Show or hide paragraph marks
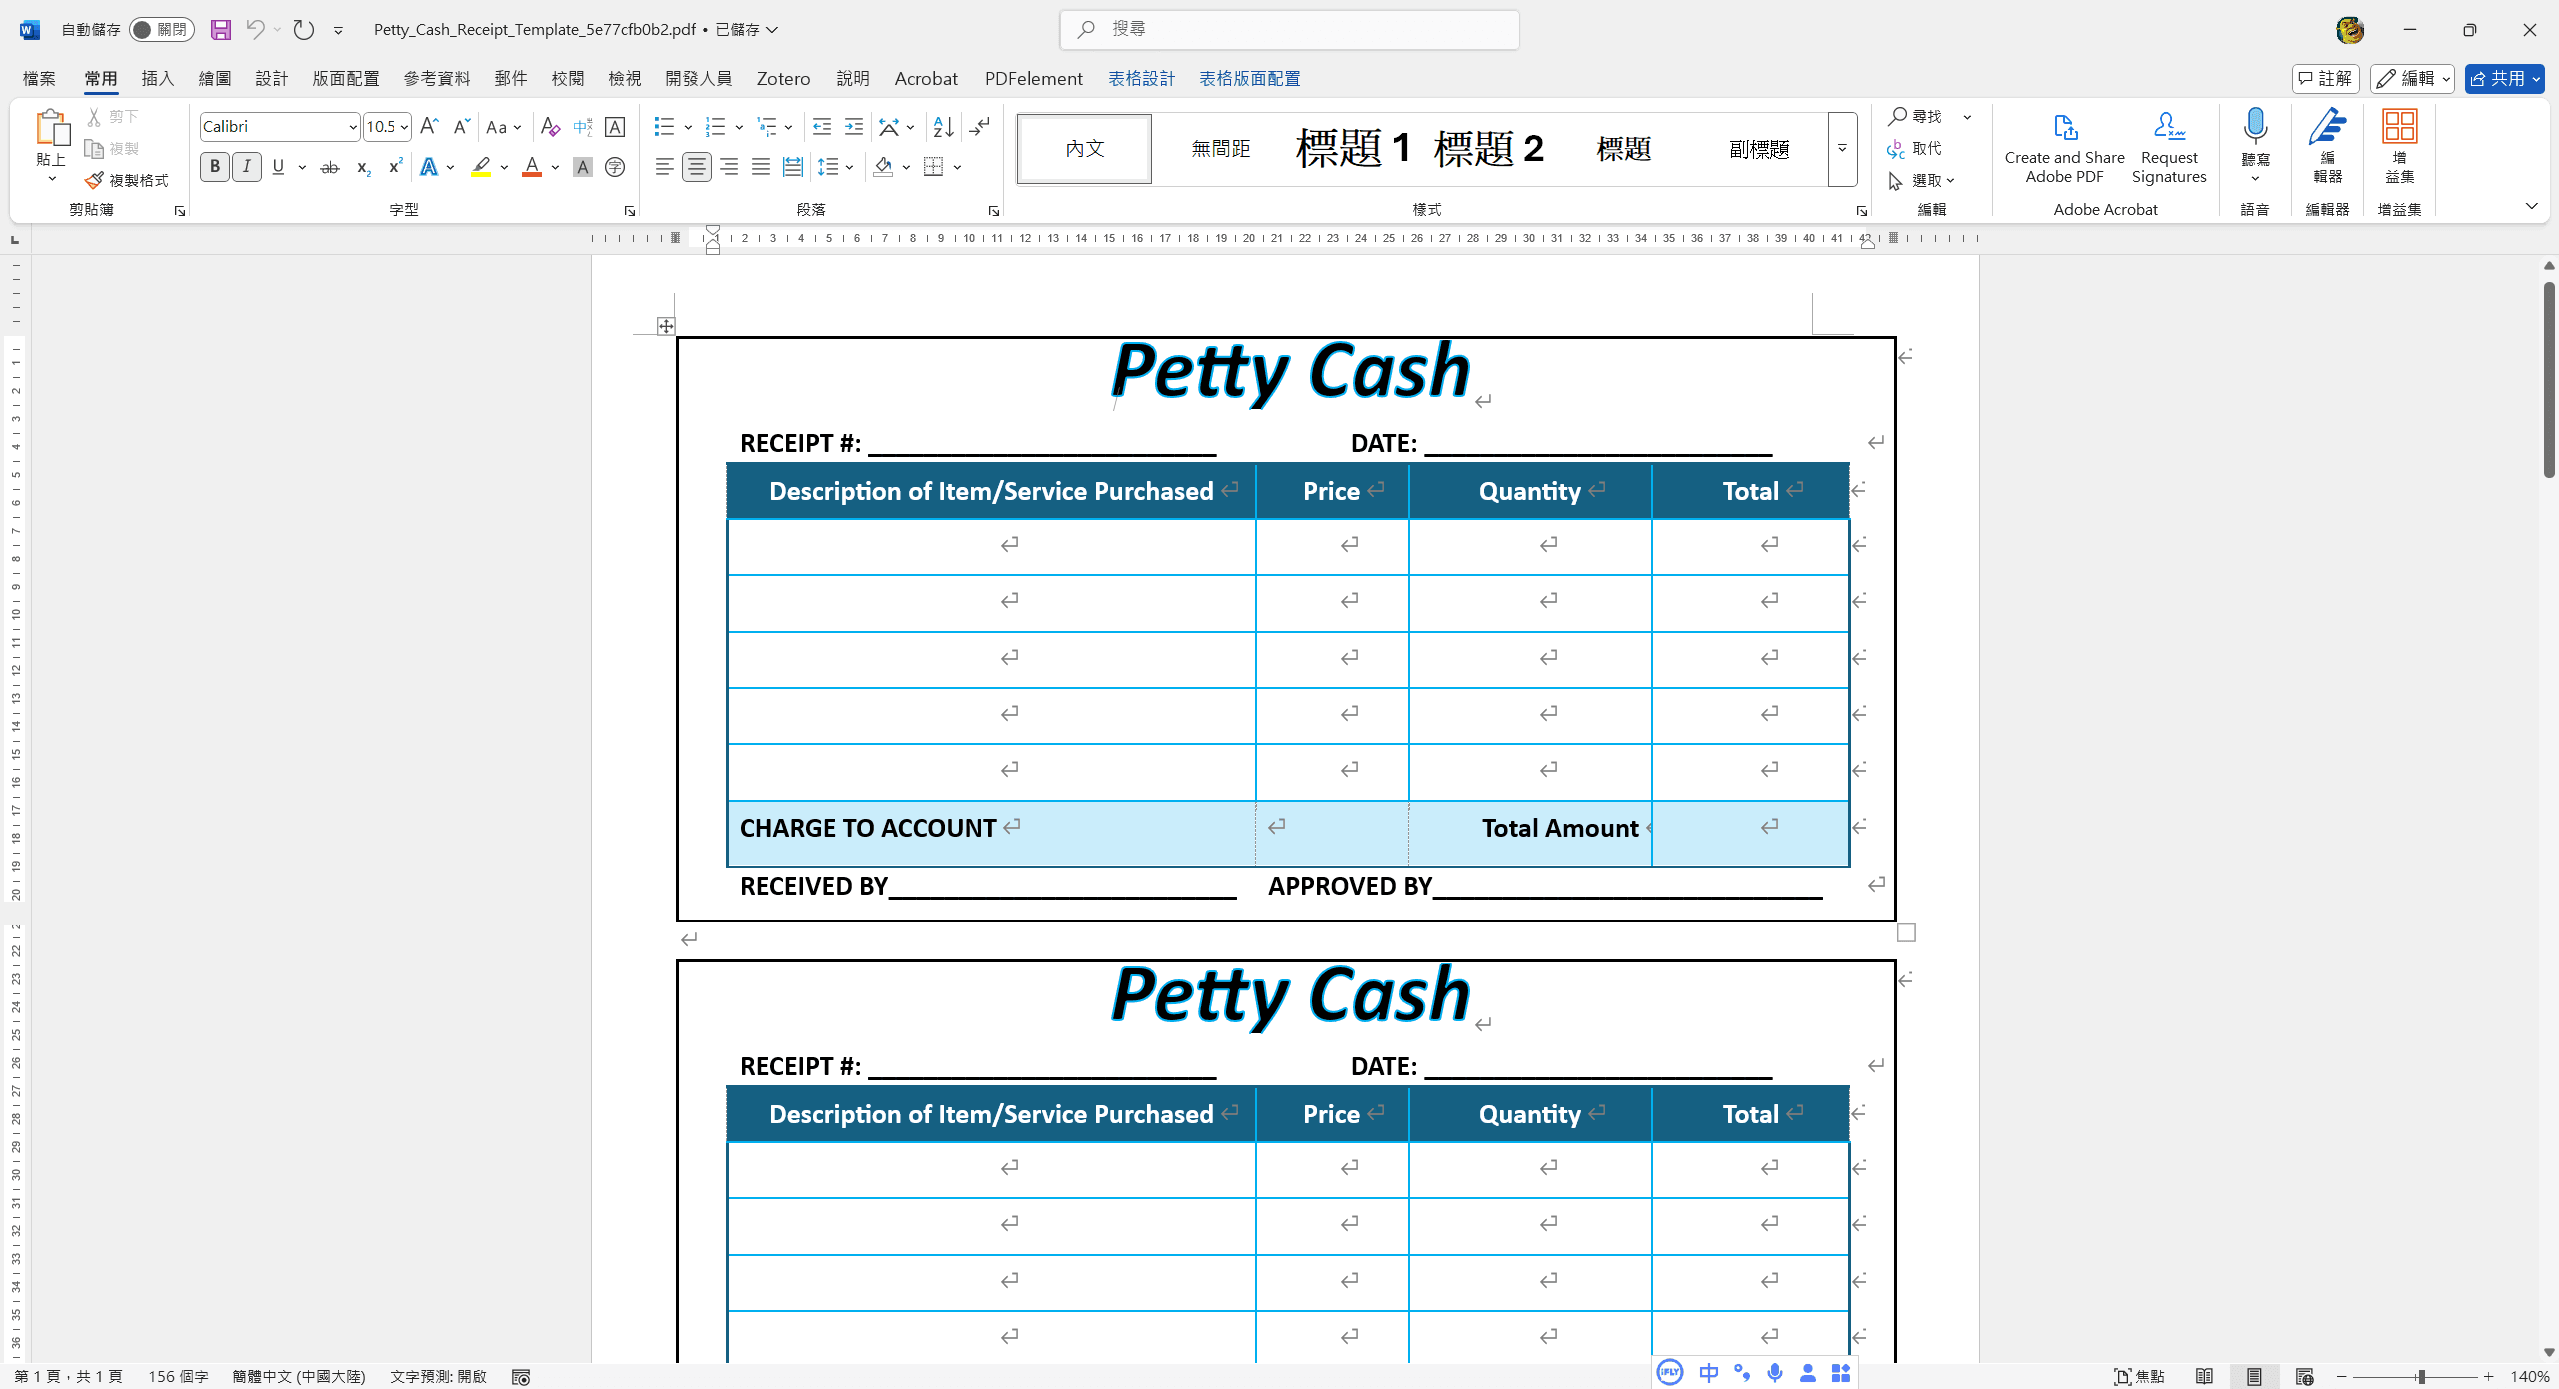This screenshot has width=2559, height=1389. (x=980, y=126)
